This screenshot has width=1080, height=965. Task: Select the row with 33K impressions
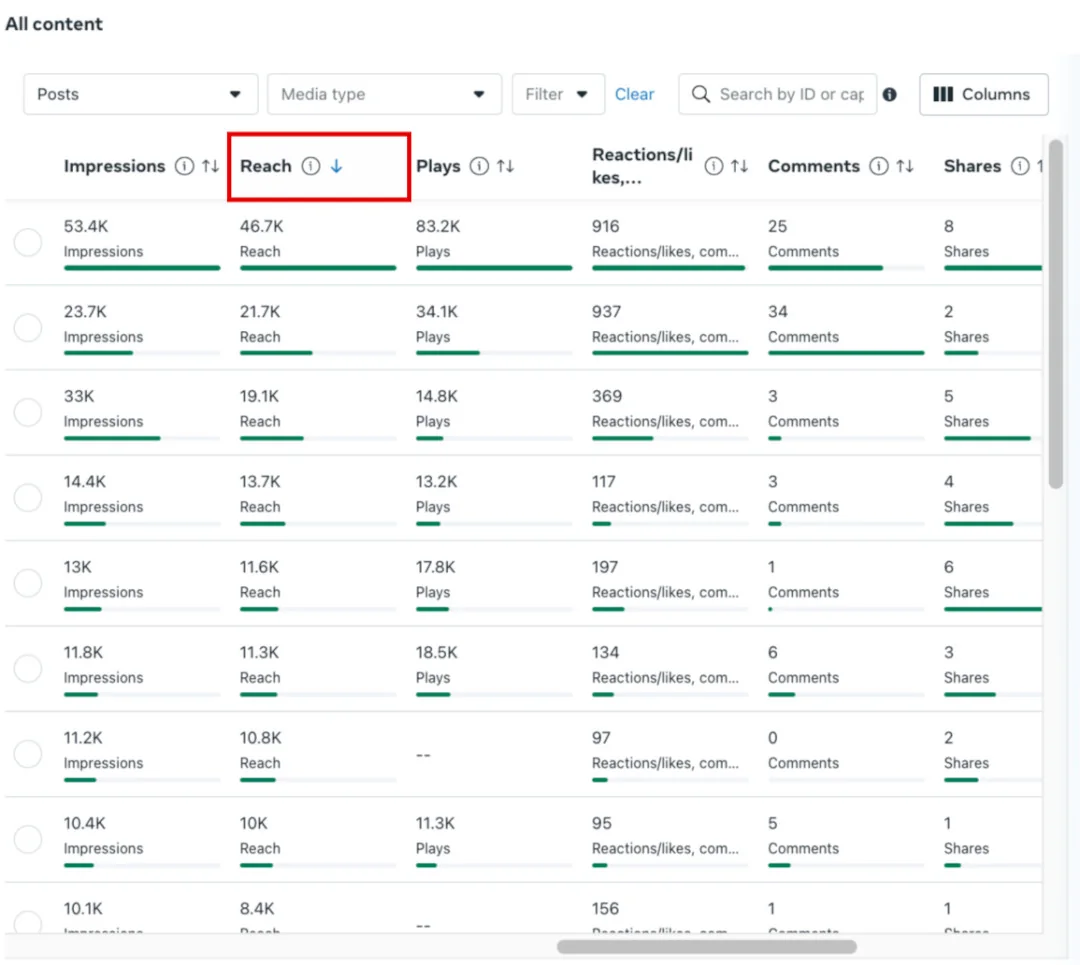pyautogui.click(x=28, y=413)
